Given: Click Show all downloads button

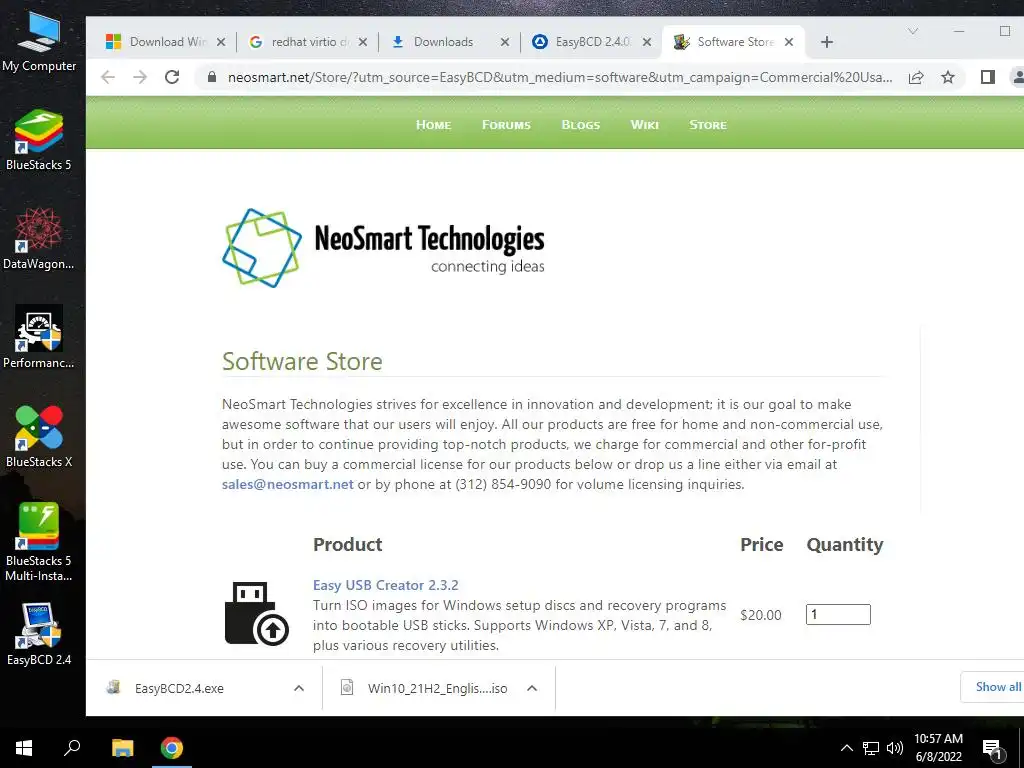Looking at the screenshot, I should coord(995,687).
